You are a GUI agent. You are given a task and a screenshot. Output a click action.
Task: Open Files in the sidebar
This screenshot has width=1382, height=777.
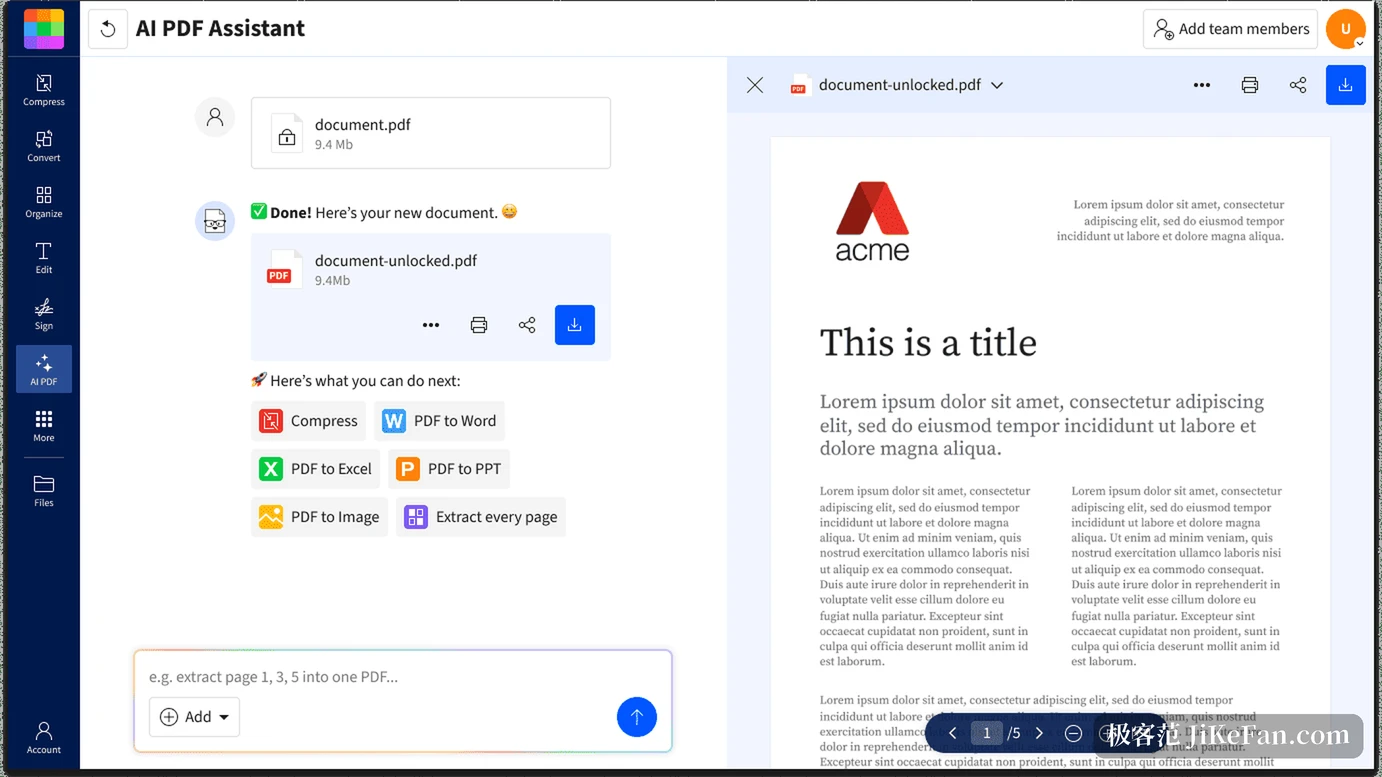[44, 491]
